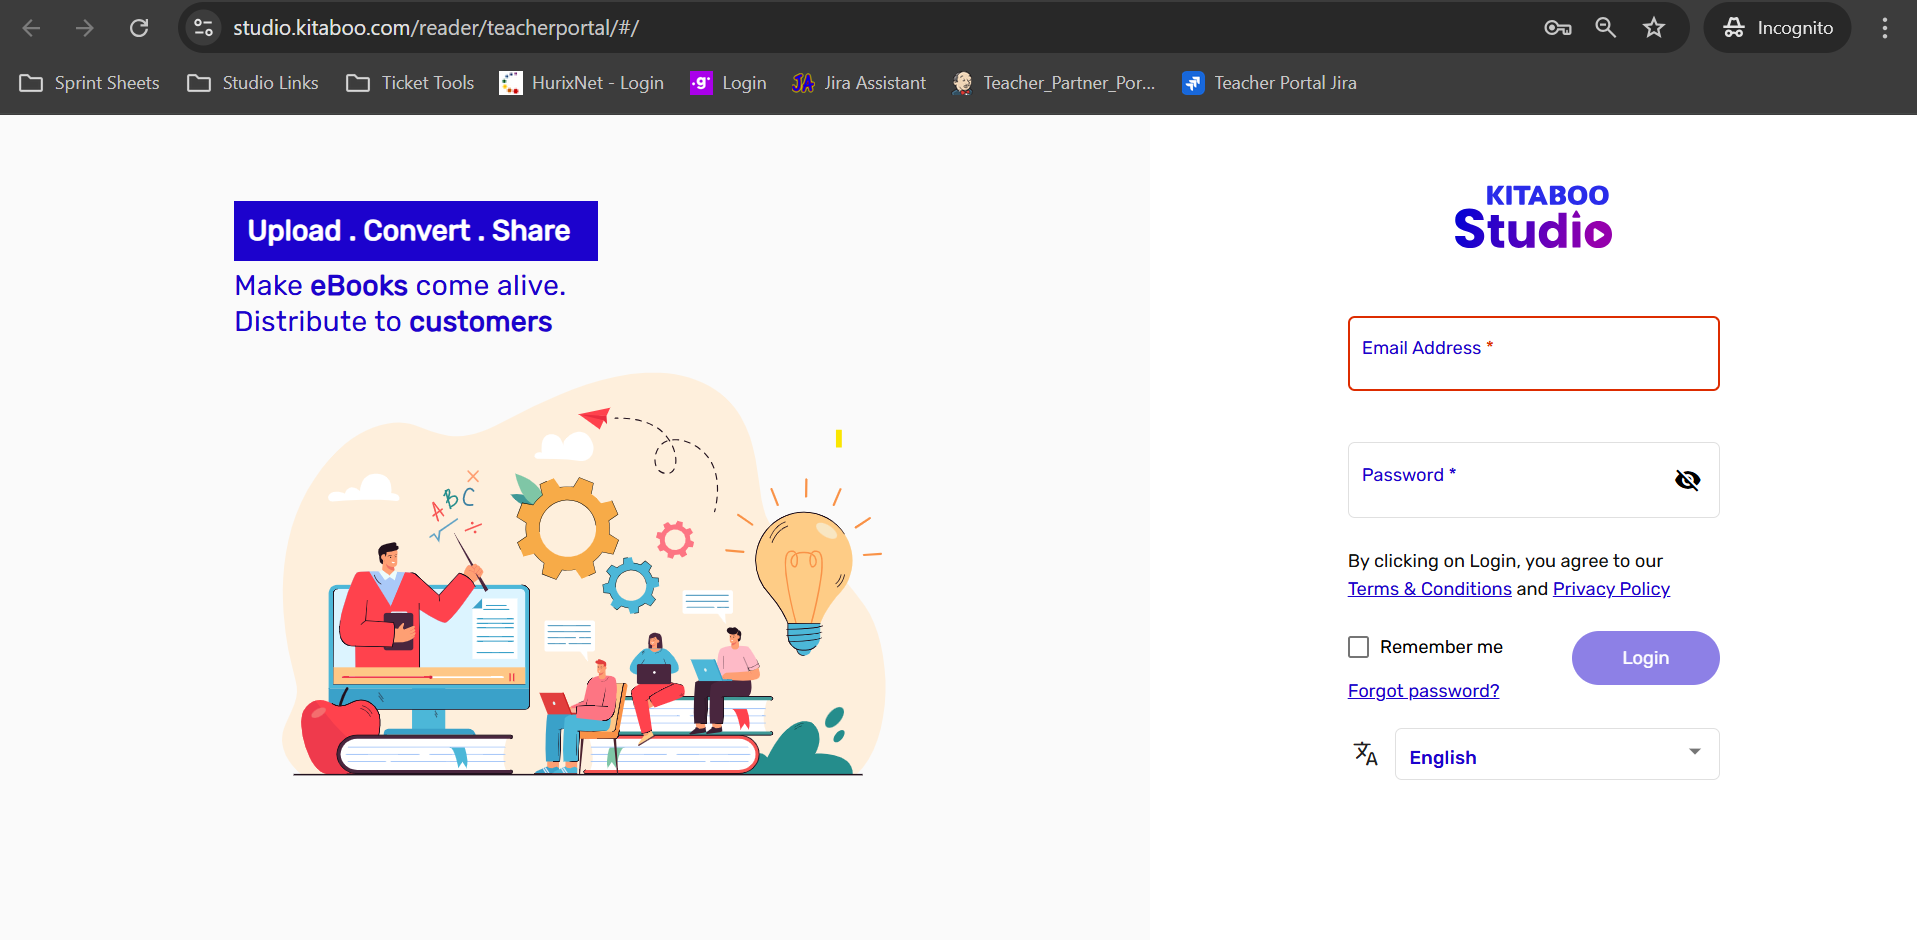The image size is (1917, 940).
Task: Open Teacher_Partner_Por... bookmark
Action: tap(1054, 83)
